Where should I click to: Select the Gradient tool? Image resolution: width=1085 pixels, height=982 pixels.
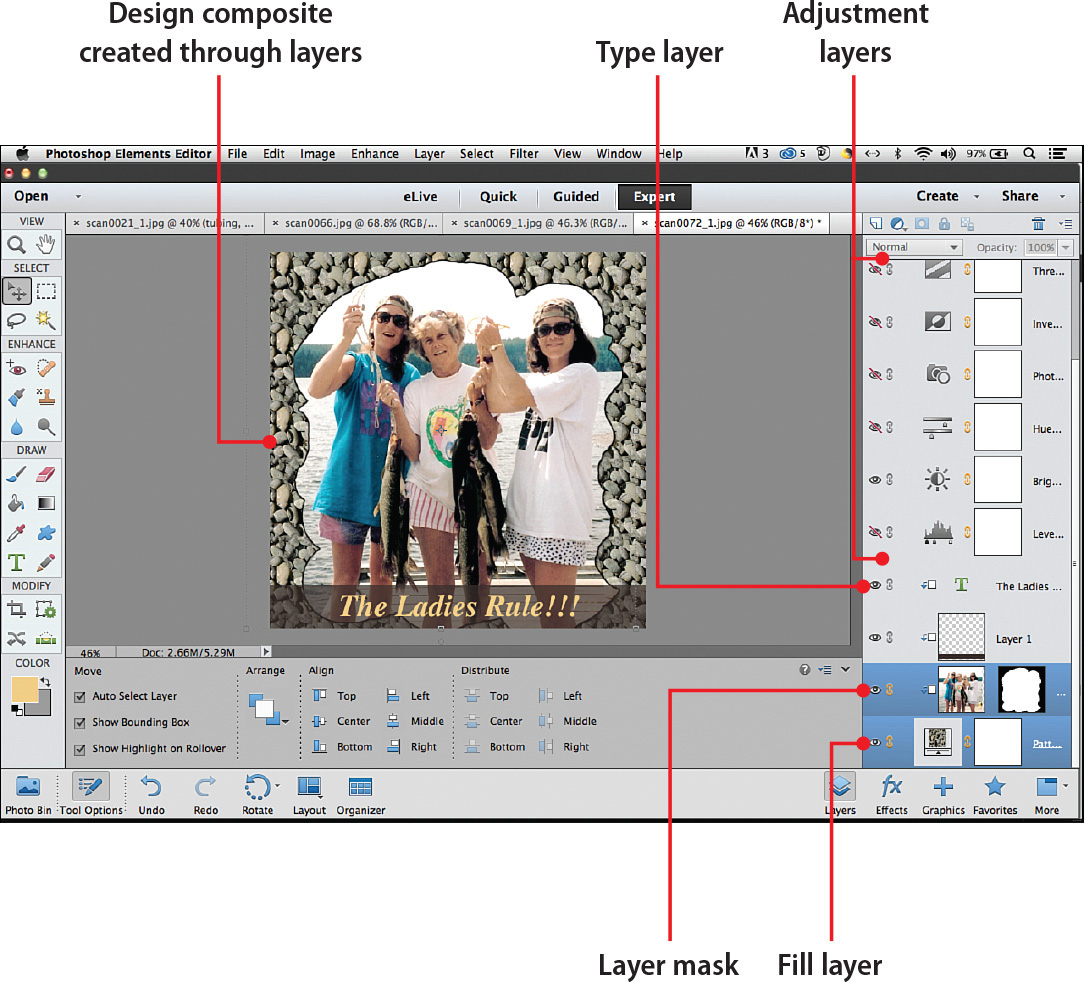coord(46,503)
